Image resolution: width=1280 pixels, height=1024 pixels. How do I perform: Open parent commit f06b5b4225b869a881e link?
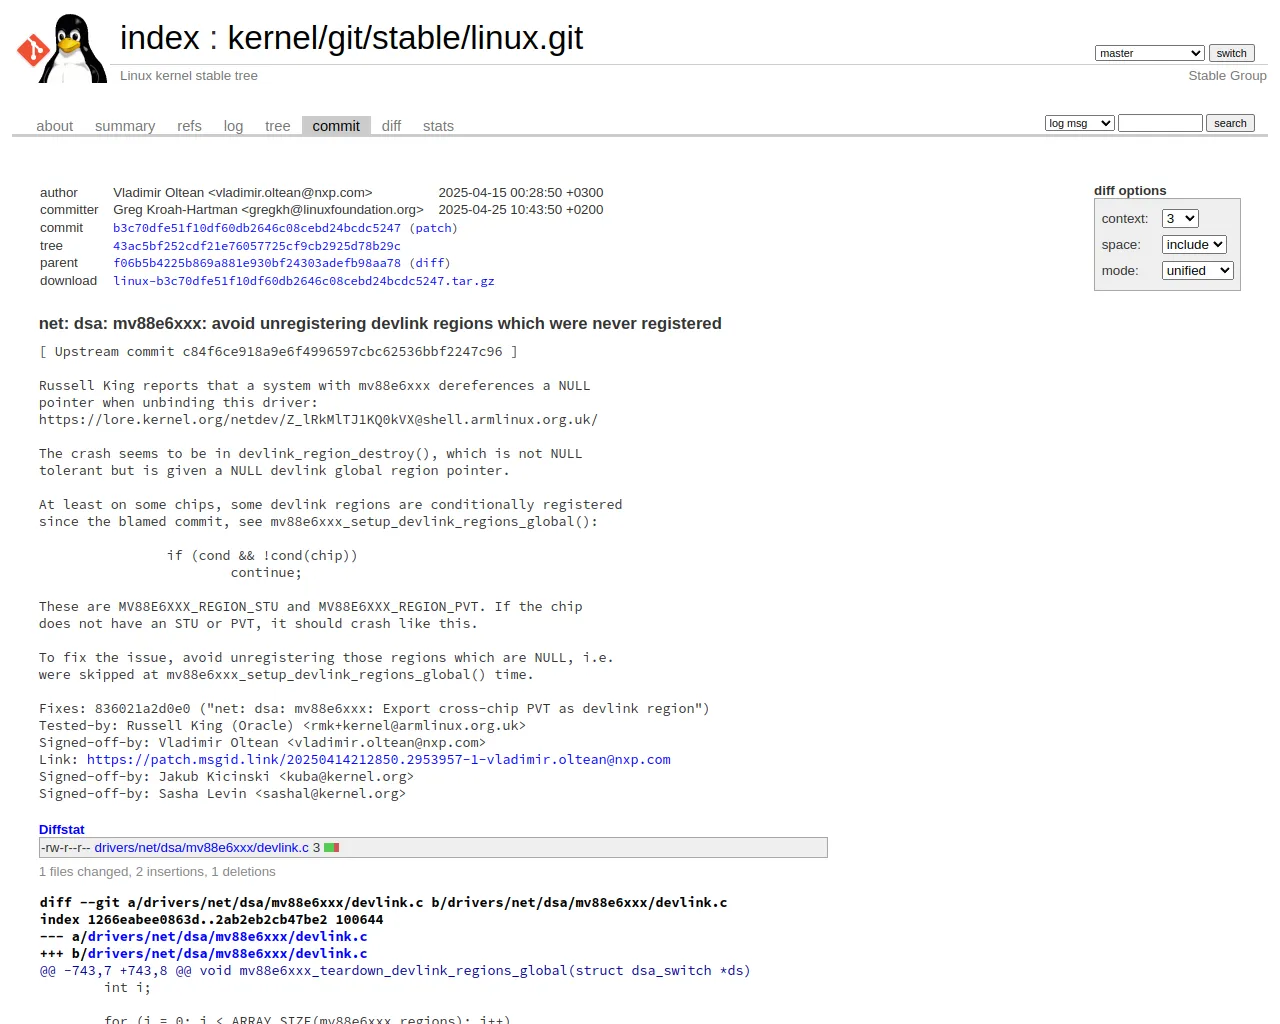click(257, 263)
